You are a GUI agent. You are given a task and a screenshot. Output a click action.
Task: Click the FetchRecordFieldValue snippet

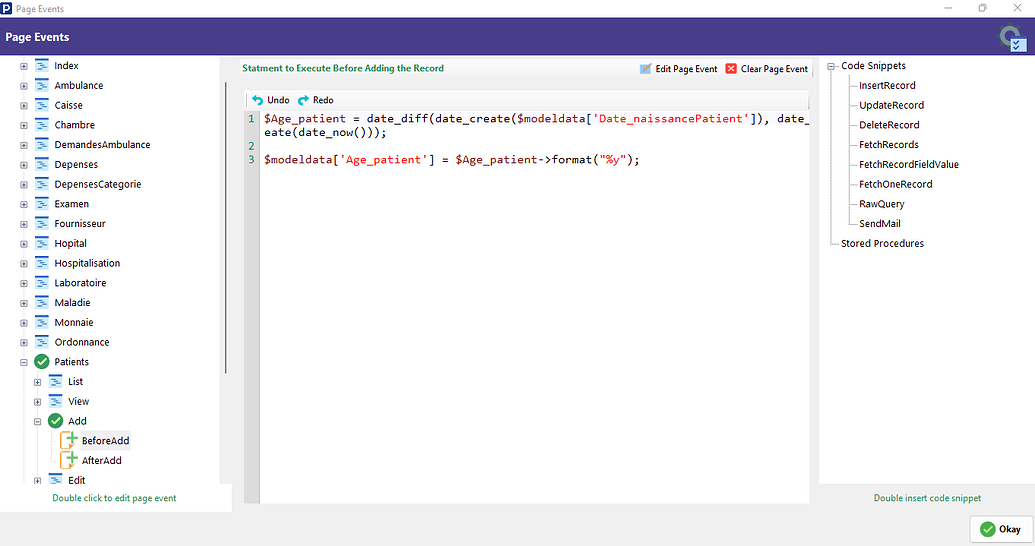pyautogui.click(x=908, y=165)
